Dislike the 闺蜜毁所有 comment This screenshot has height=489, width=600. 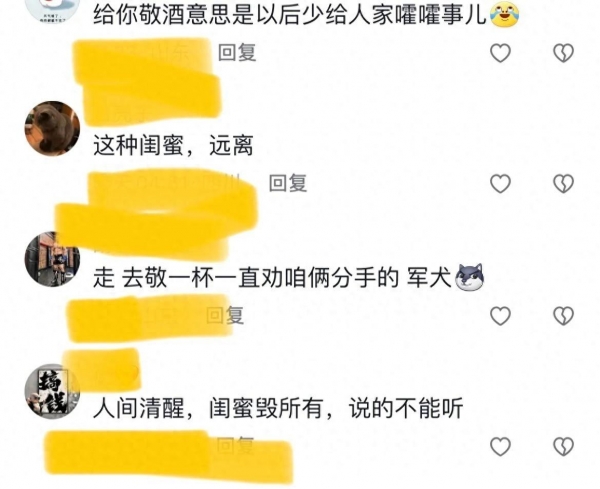[563, 446]
